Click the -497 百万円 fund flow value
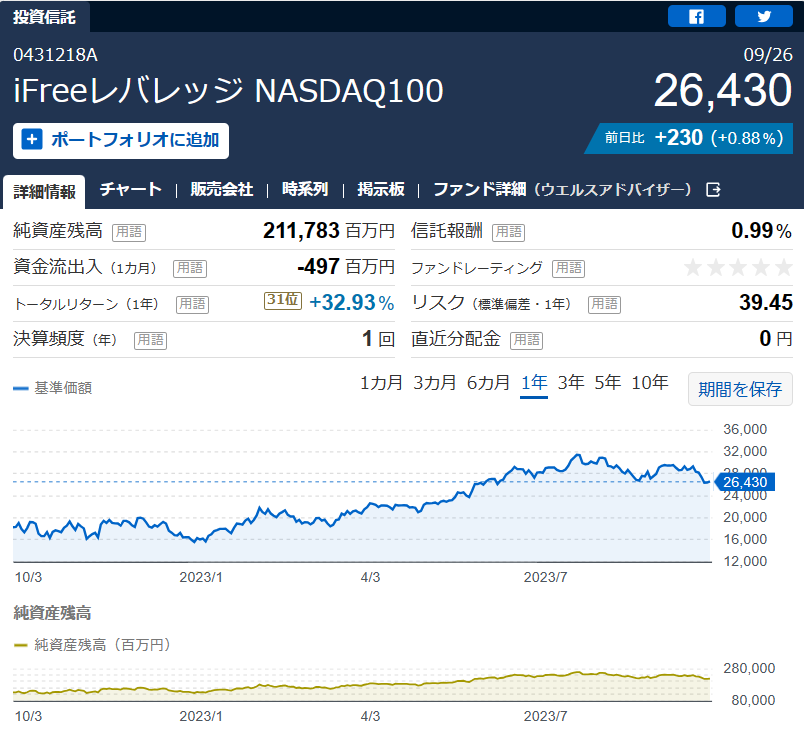The width and height of the screenshot is (804, 730). pyautogui.click(x=346, y=267)
